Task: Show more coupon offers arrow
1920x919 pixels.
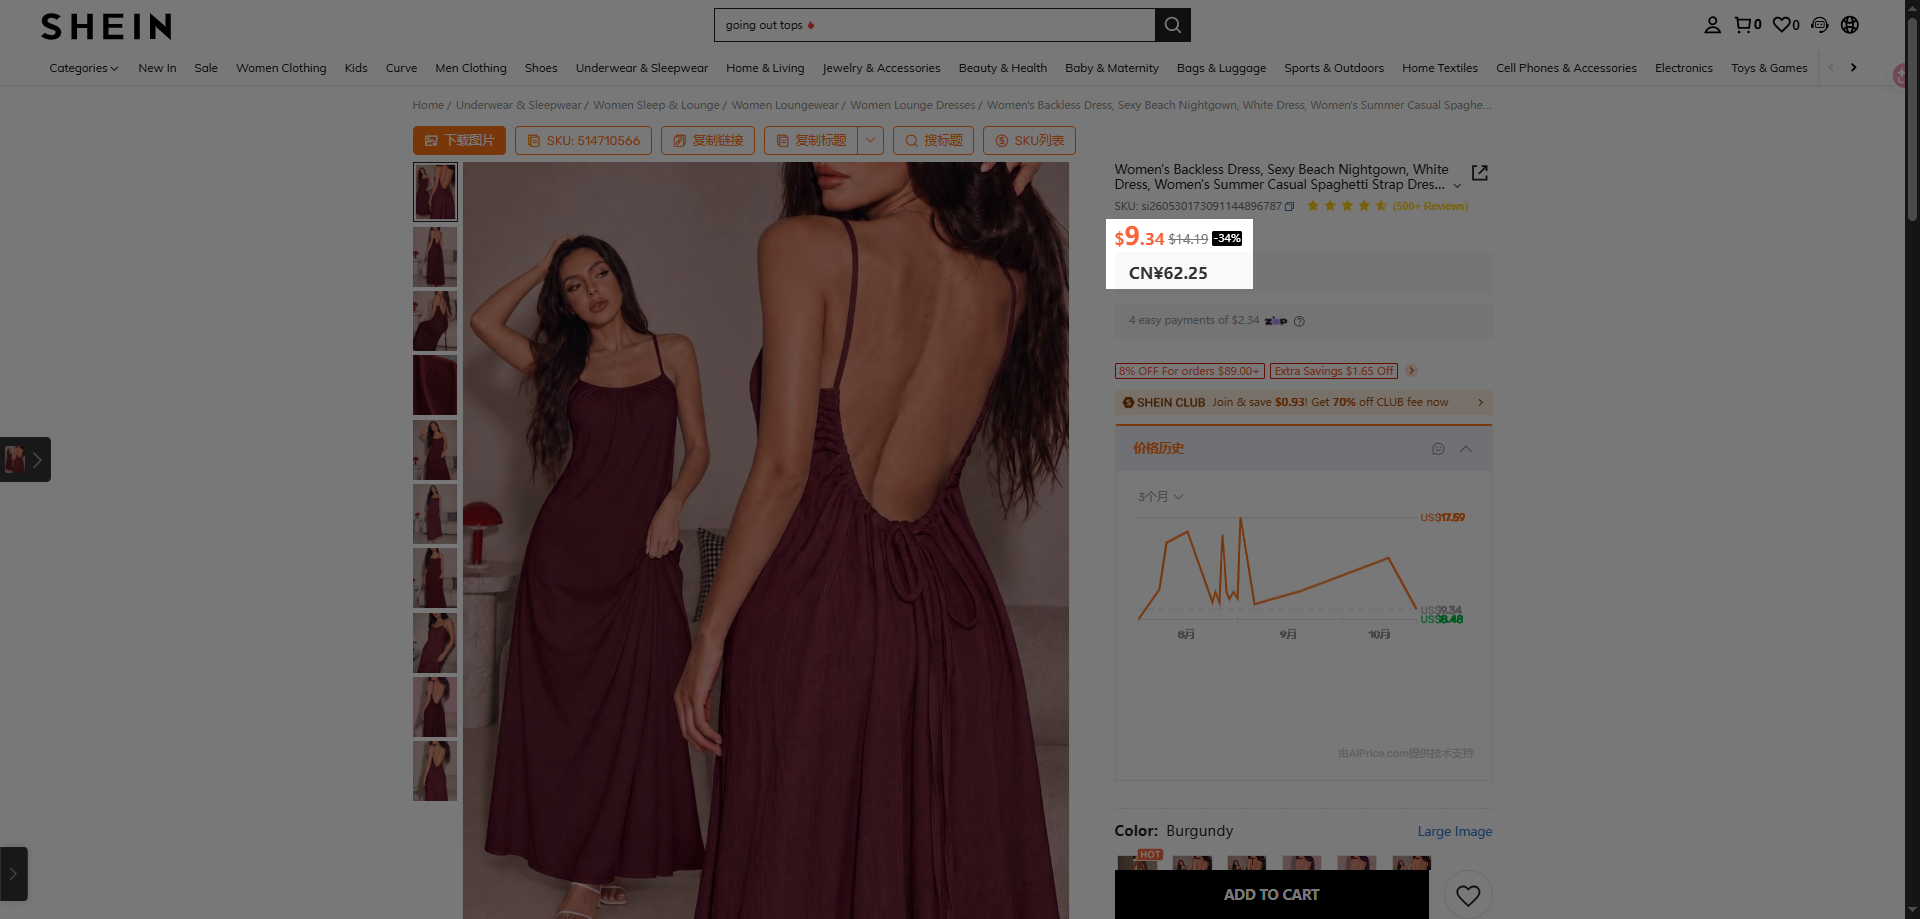Action: [x=1411, y=371]
